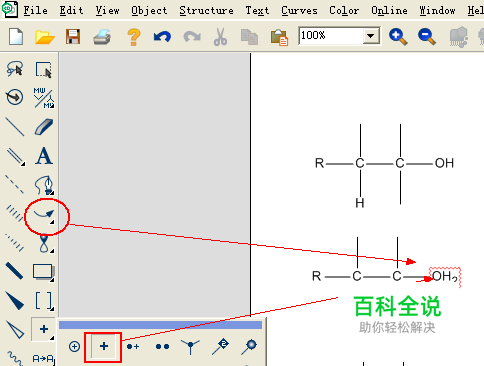The height and width of the screenshot is (366, 484).
Task: Select the Structure Perspective rotate tool
Action: click(x=15, y=97)
